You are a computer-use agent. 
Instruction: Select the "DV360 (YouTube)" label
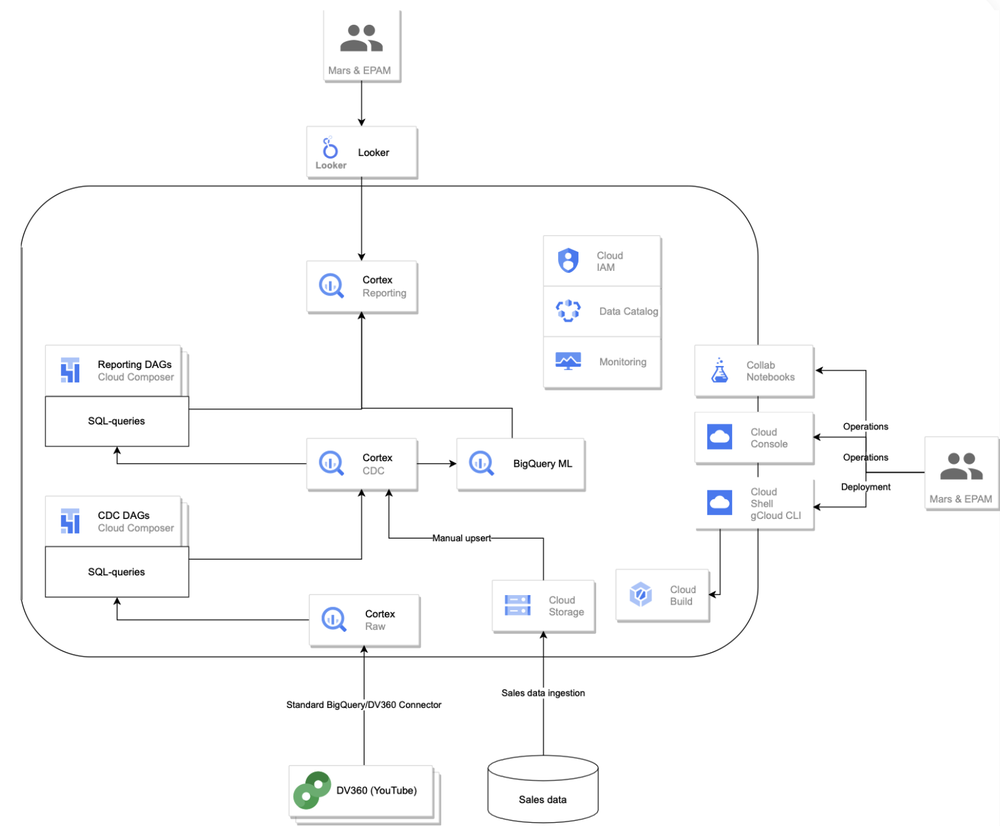(x=376, y=790)
